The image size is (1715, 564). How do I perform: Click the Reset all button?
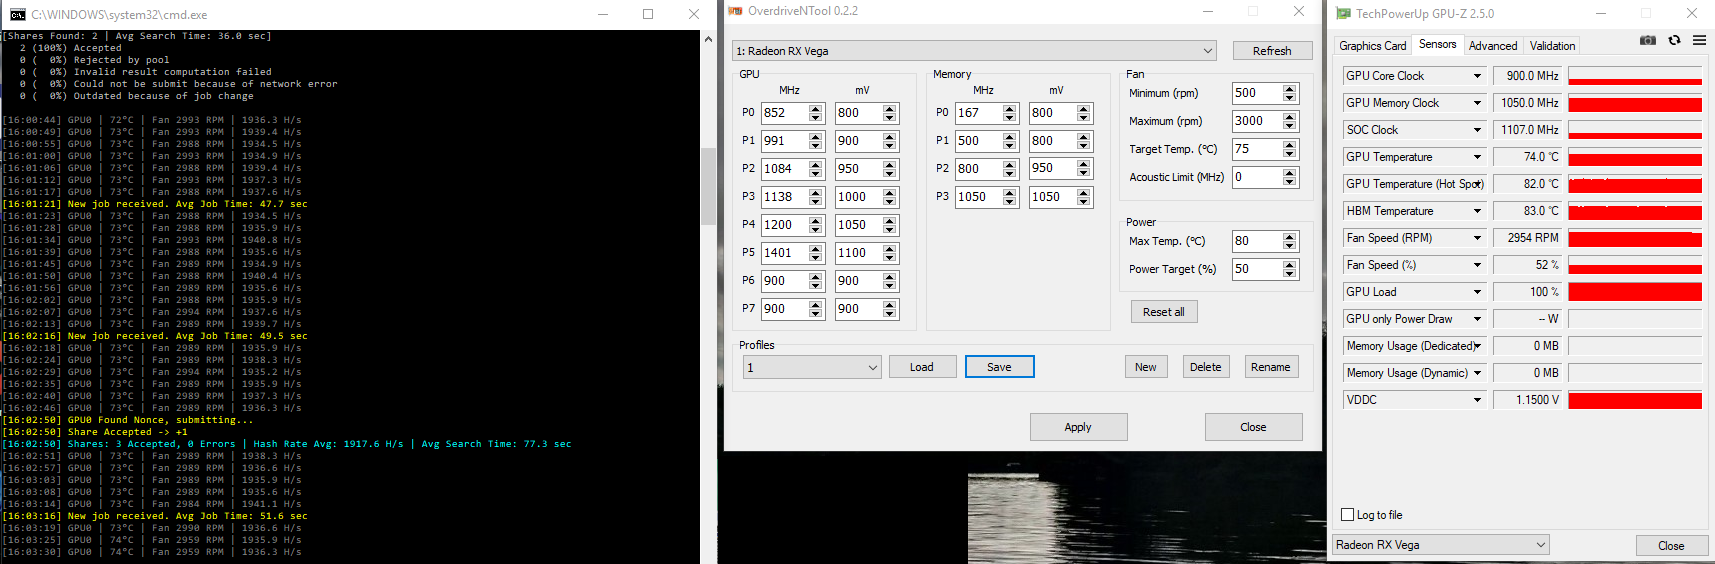click(x=1164, y=312)
